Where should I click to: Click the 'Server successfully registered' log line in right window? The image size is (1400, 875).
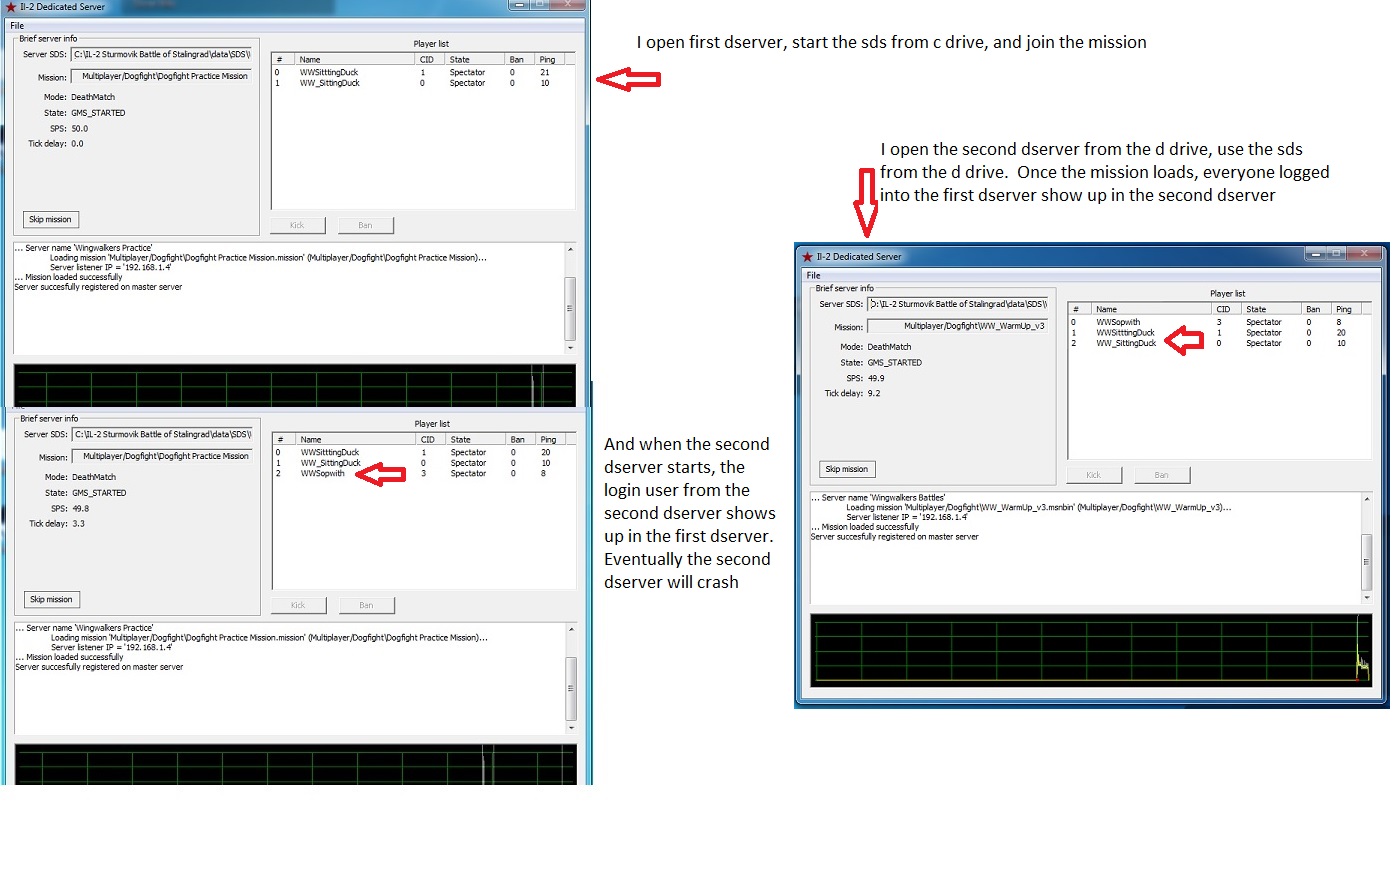click(x=895, y=537)
